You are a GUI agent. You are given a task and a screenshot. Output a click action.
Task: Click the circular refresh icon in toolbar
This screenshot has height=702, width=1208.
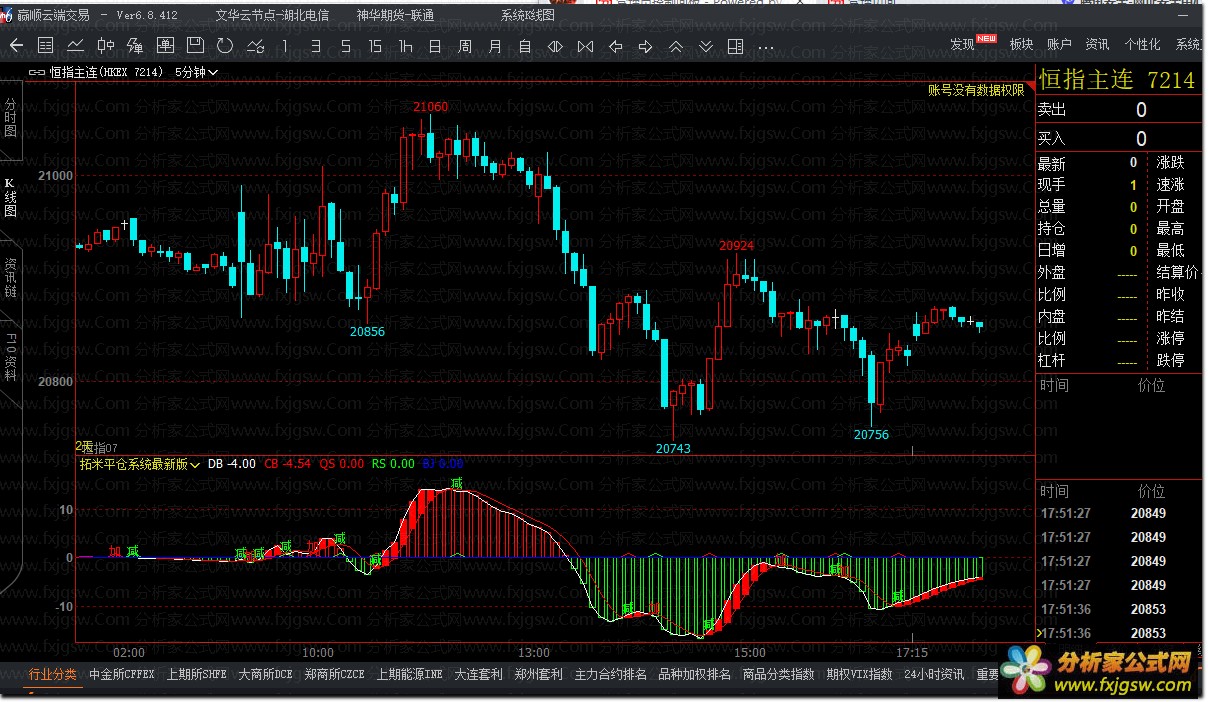[x=225, y=46]
